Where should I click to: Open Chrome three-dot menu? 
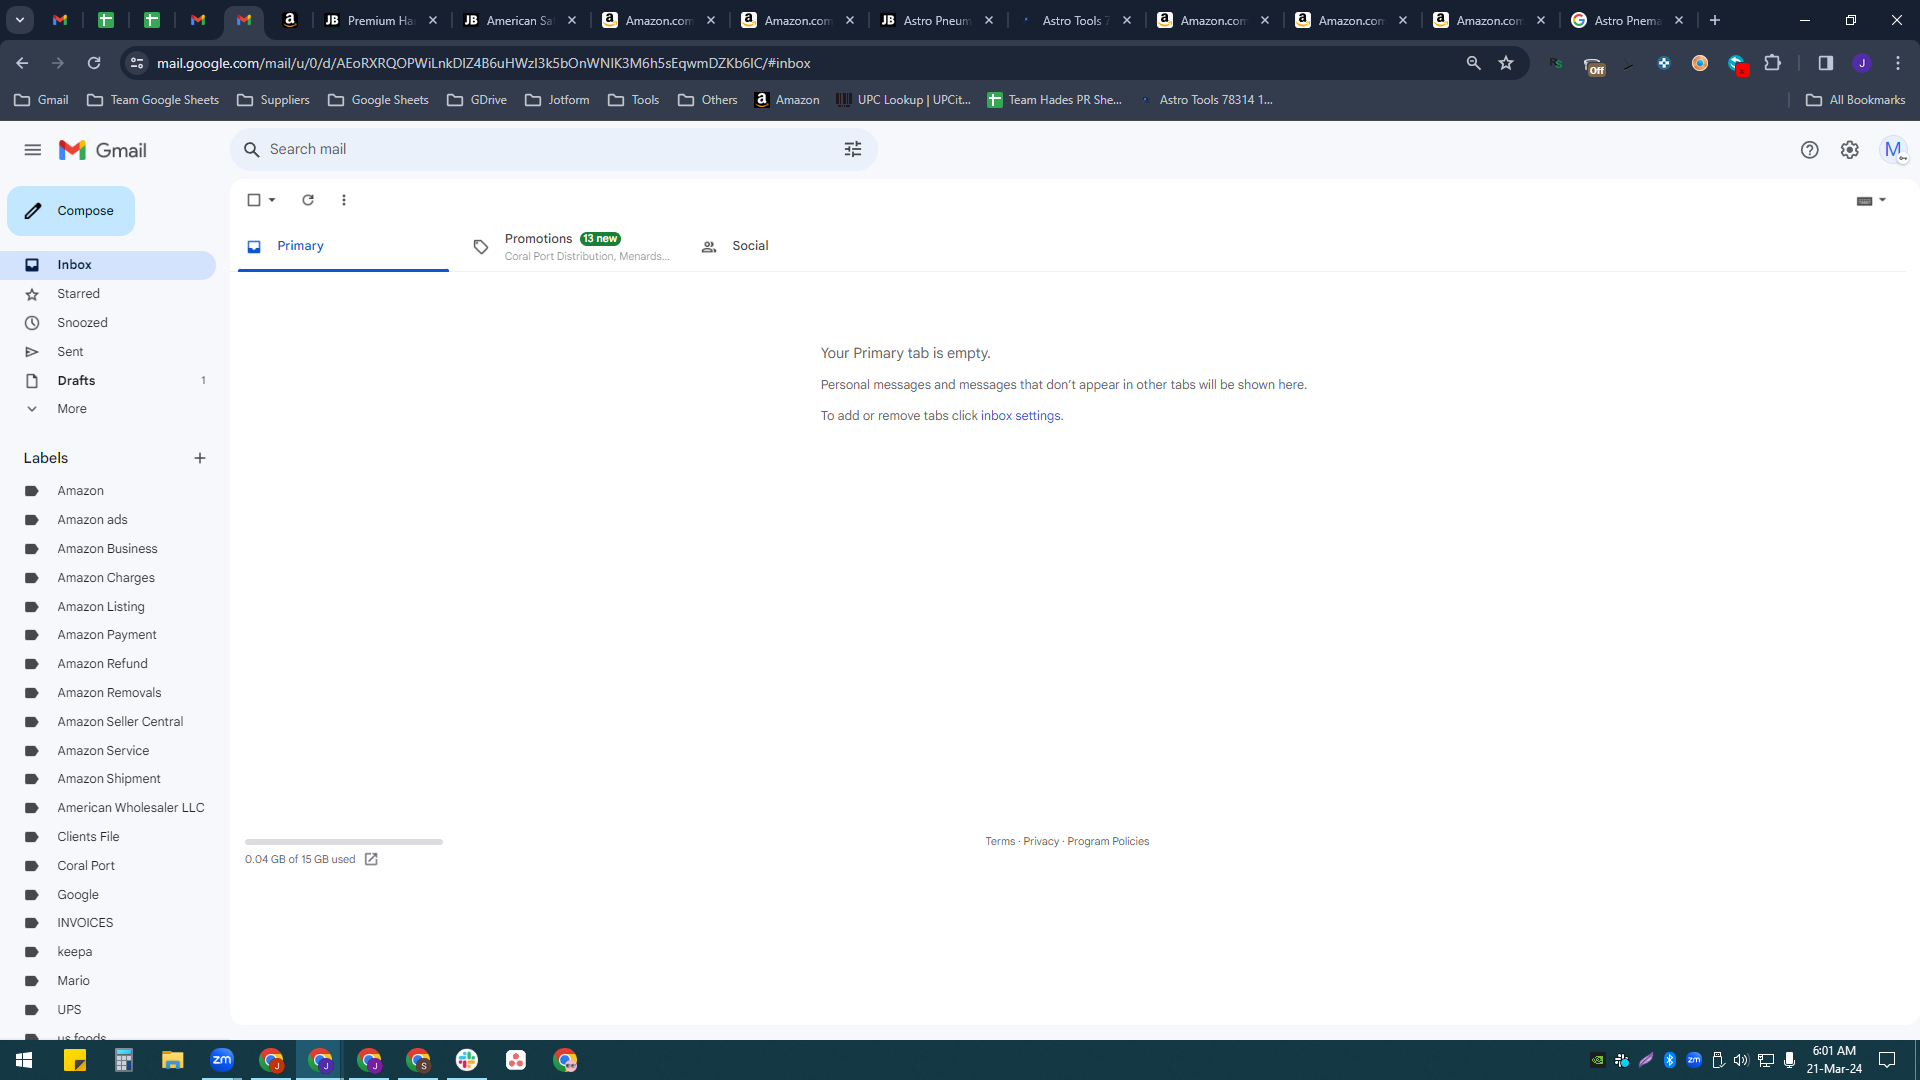(1898, 63)
